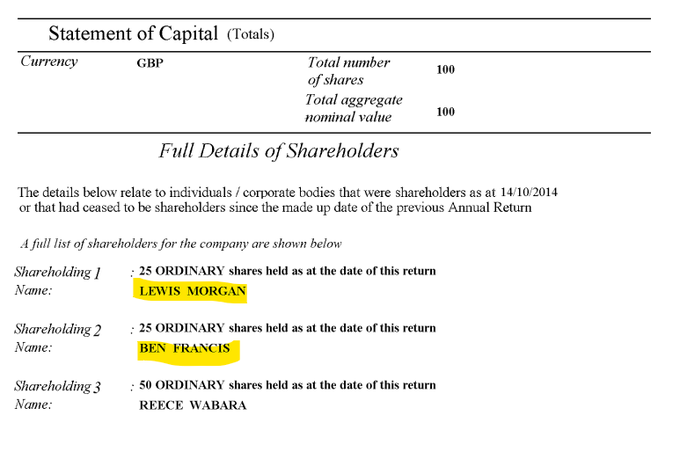The width and height of the screenshot is (680, 452).
Task: Click the Total number of shares label
Action: 349,71
